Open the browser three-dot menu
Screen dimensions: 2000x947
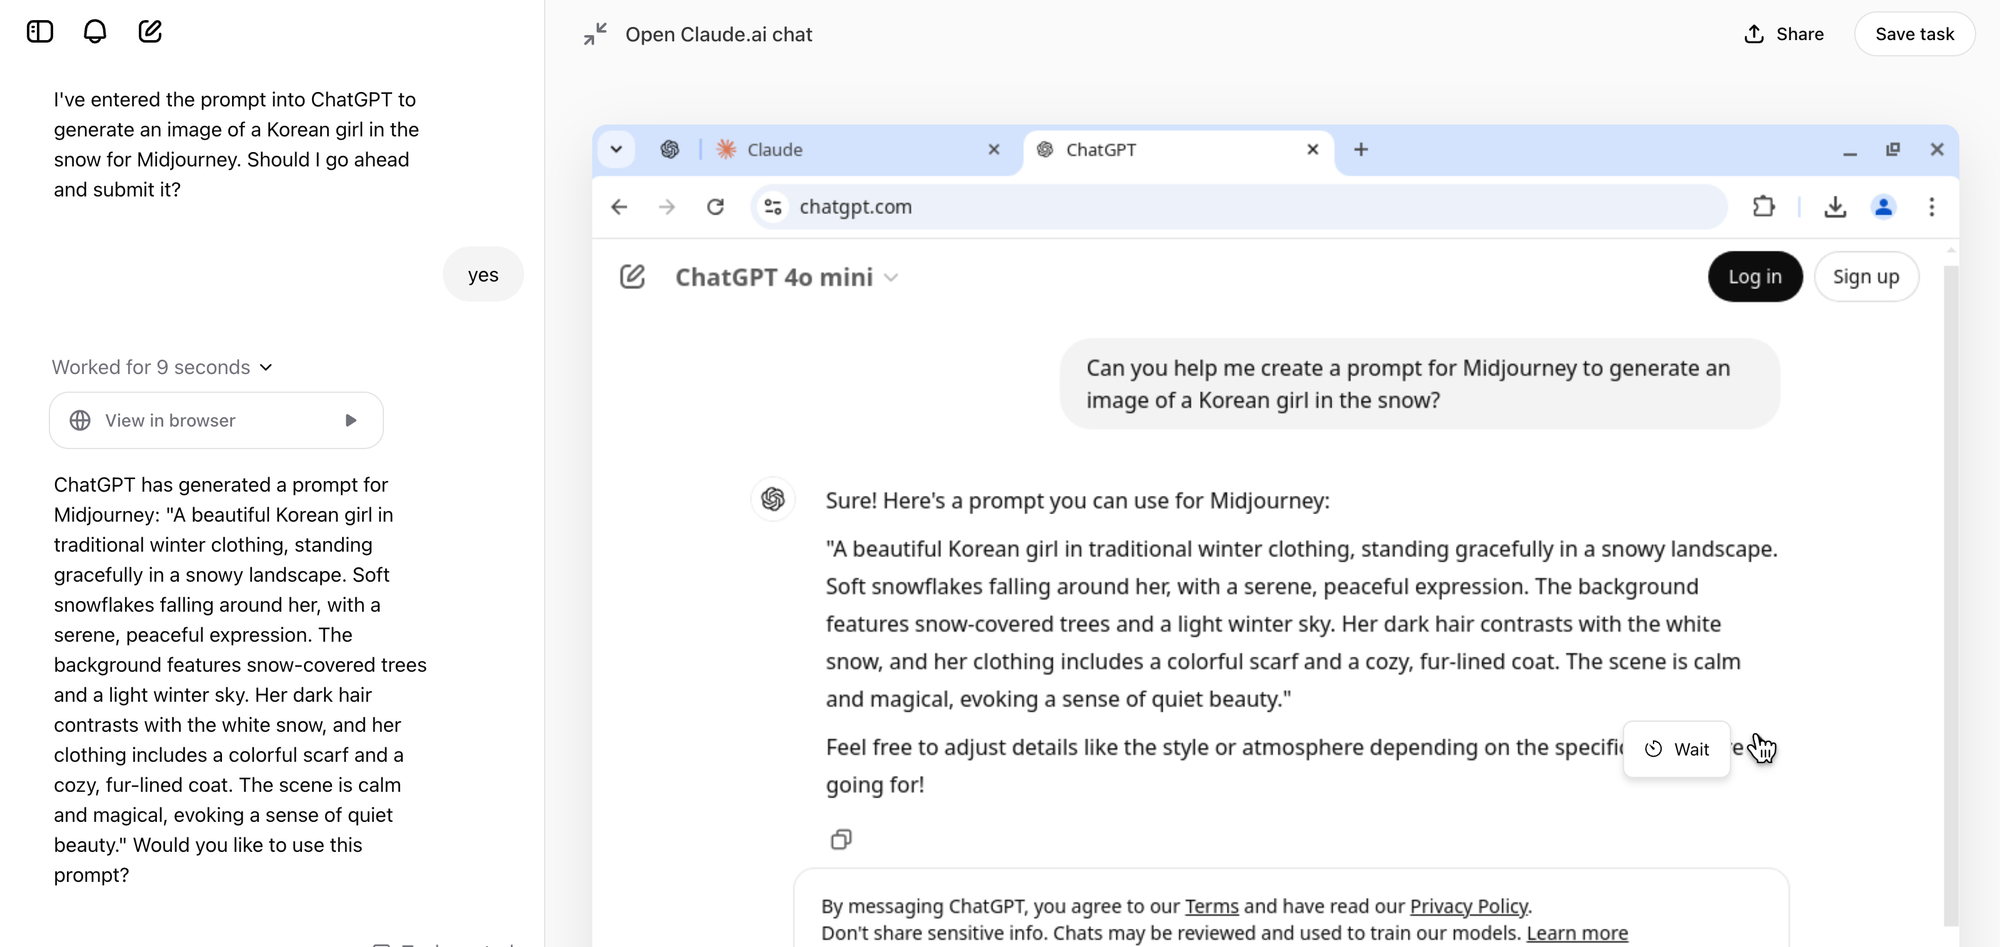tap(1932, 207)
